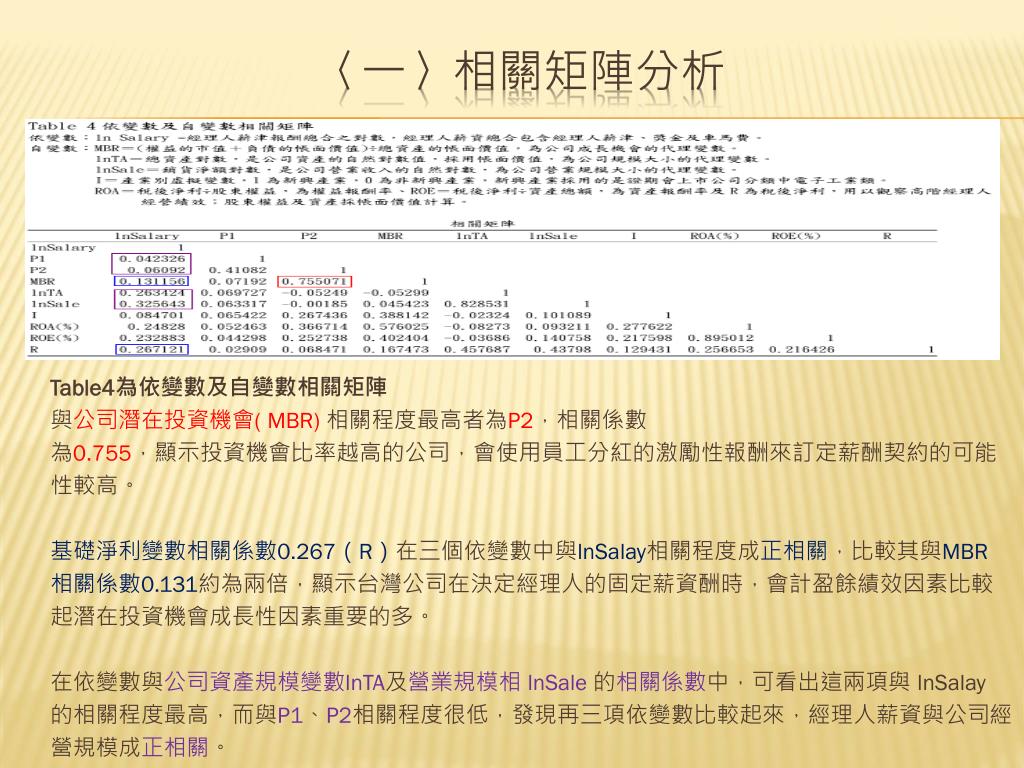This screenshot has width=1024, height=768.
Task: Select the R row label
Action: point(34,349)
